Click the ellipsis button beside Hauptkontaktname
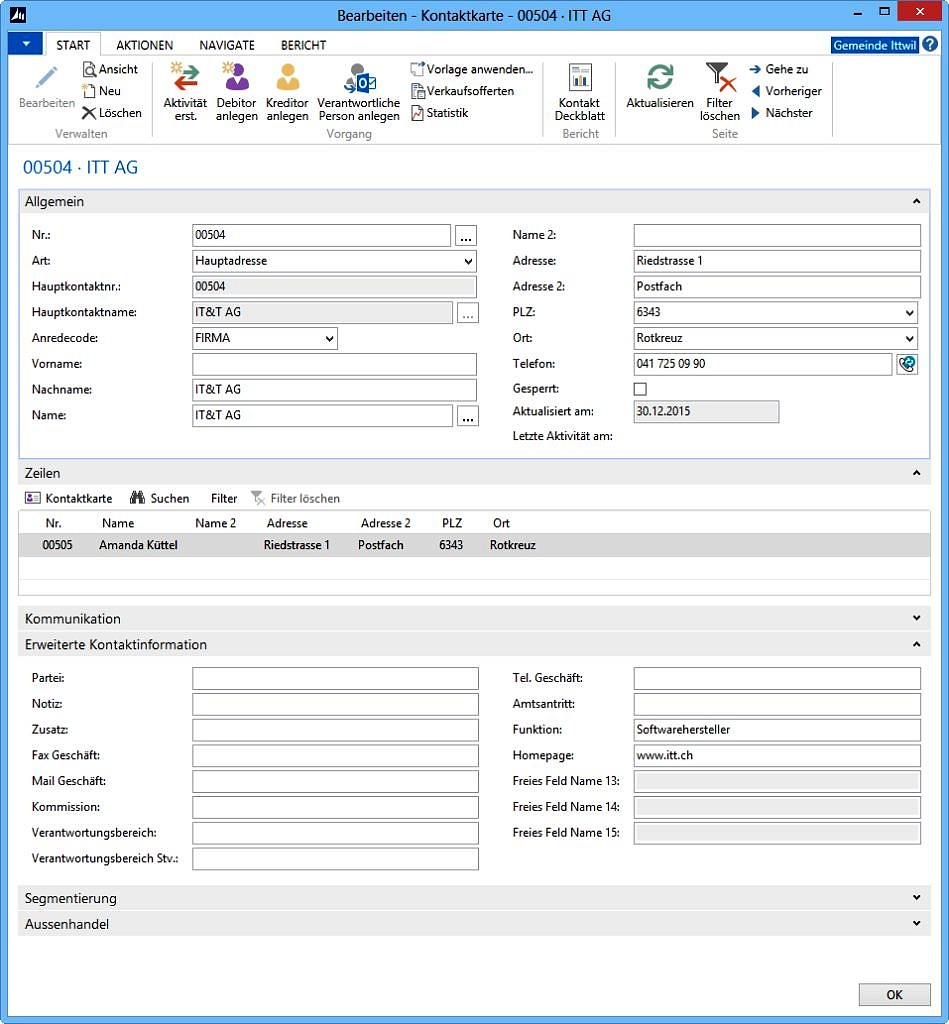 pos(468,313)
